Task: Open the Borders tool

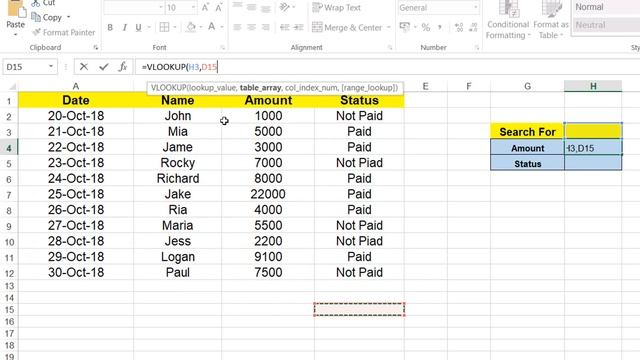Action: 164,27
